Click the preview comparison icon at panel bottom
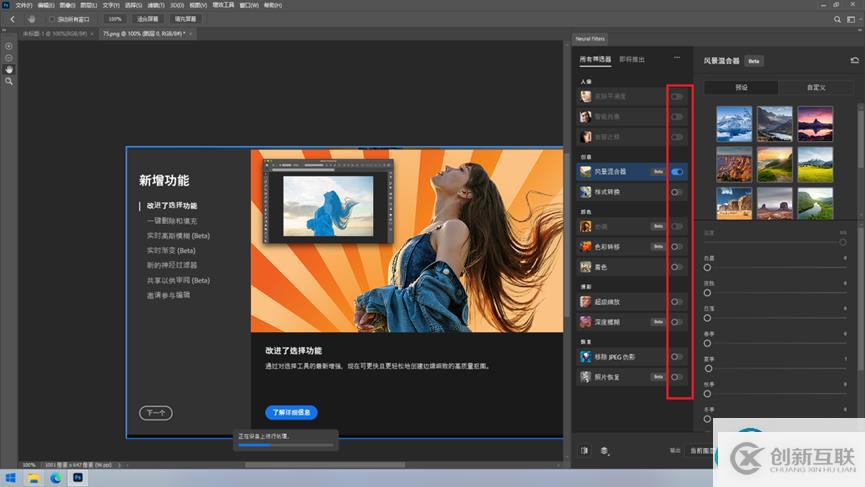Image resolution: width=865 pixels, height=487 pixels. [585, 451]
